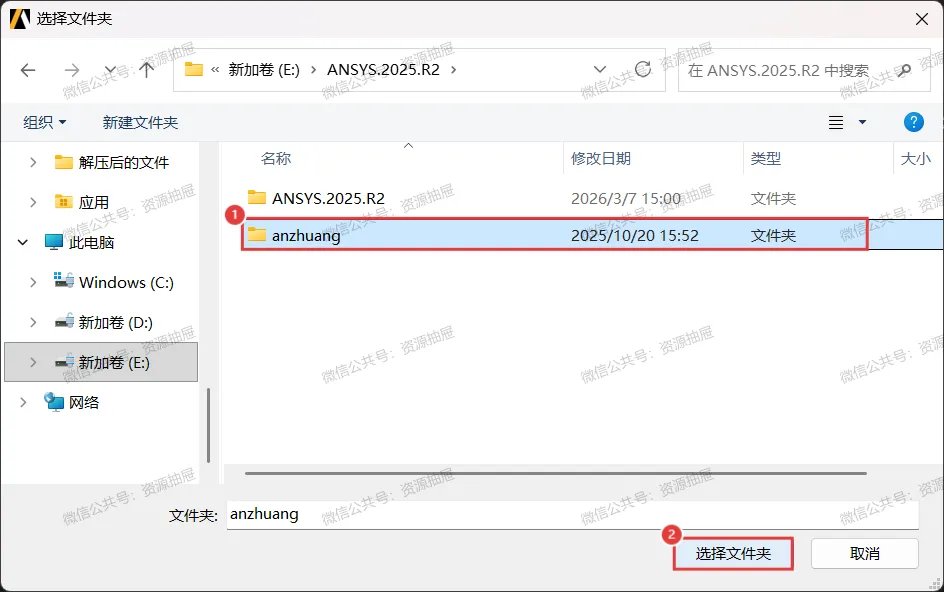Select 解压后的文件 in navigation pane
The width and height of the screenshot is (944, 592).
(123, 162)
